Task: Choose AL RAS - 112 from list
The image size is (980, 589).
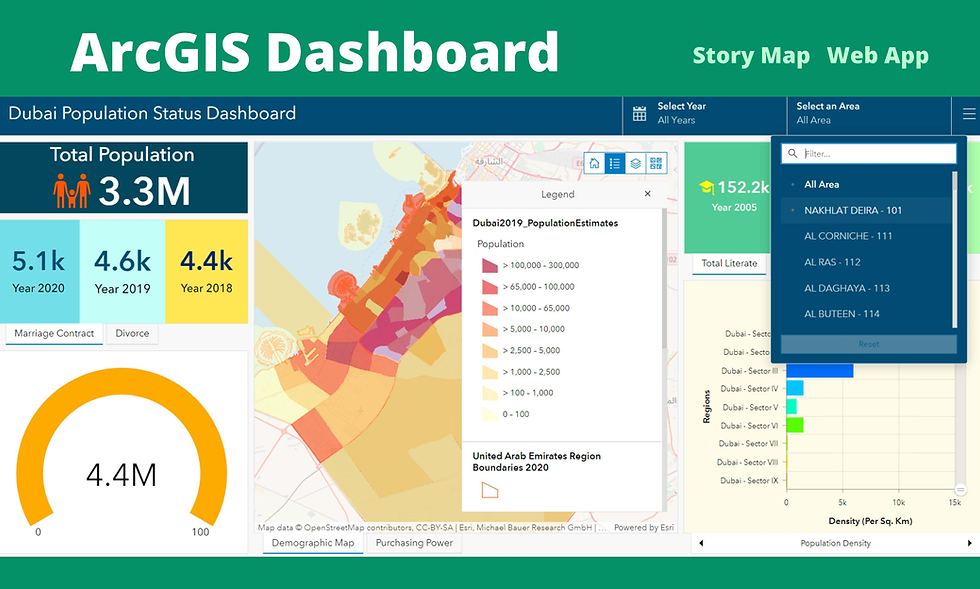Action: 866,262
